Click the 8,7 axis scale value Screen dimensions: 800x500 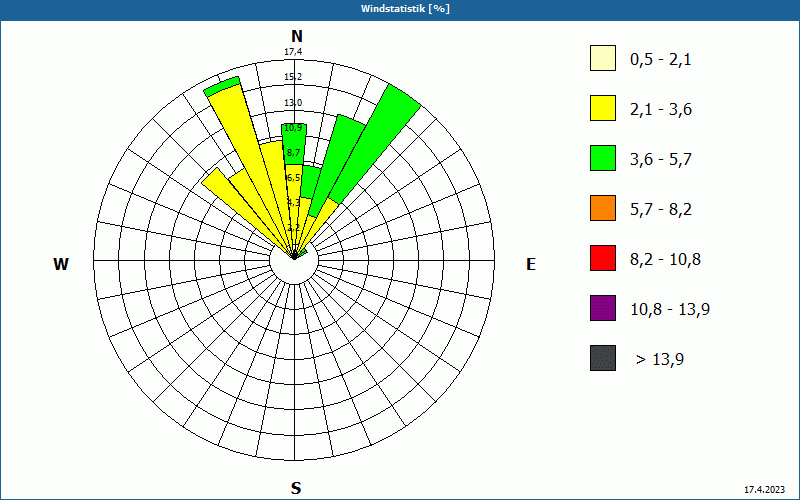[293, 153]
